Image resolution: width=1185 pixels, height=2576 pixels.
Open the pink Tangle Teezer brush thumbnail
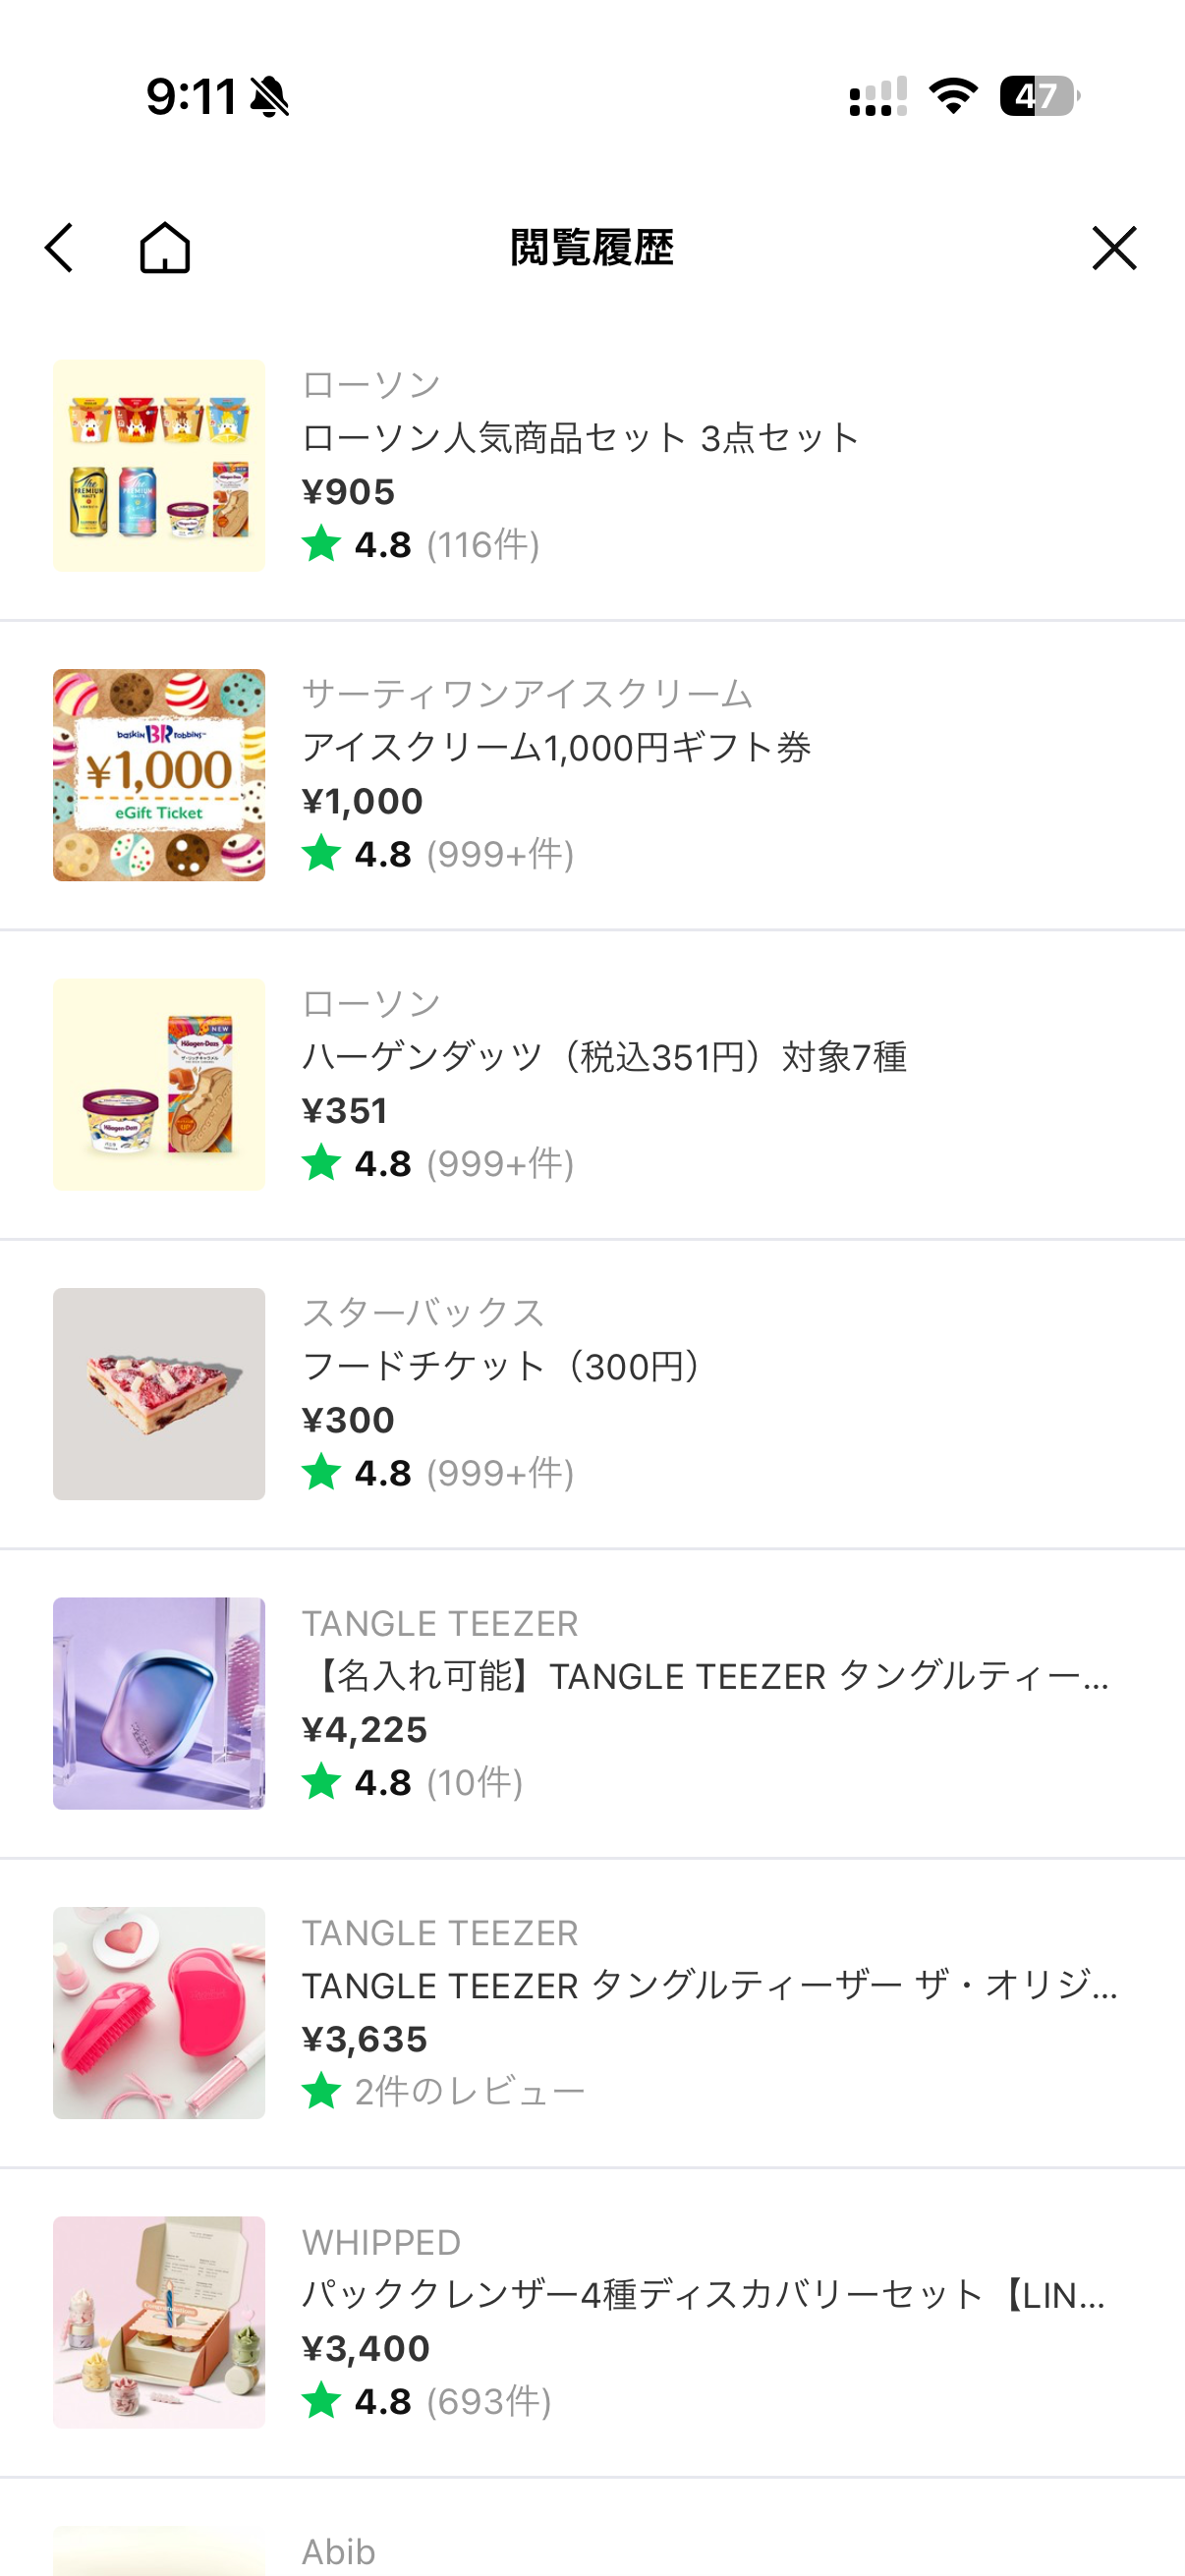(159, 2012)
